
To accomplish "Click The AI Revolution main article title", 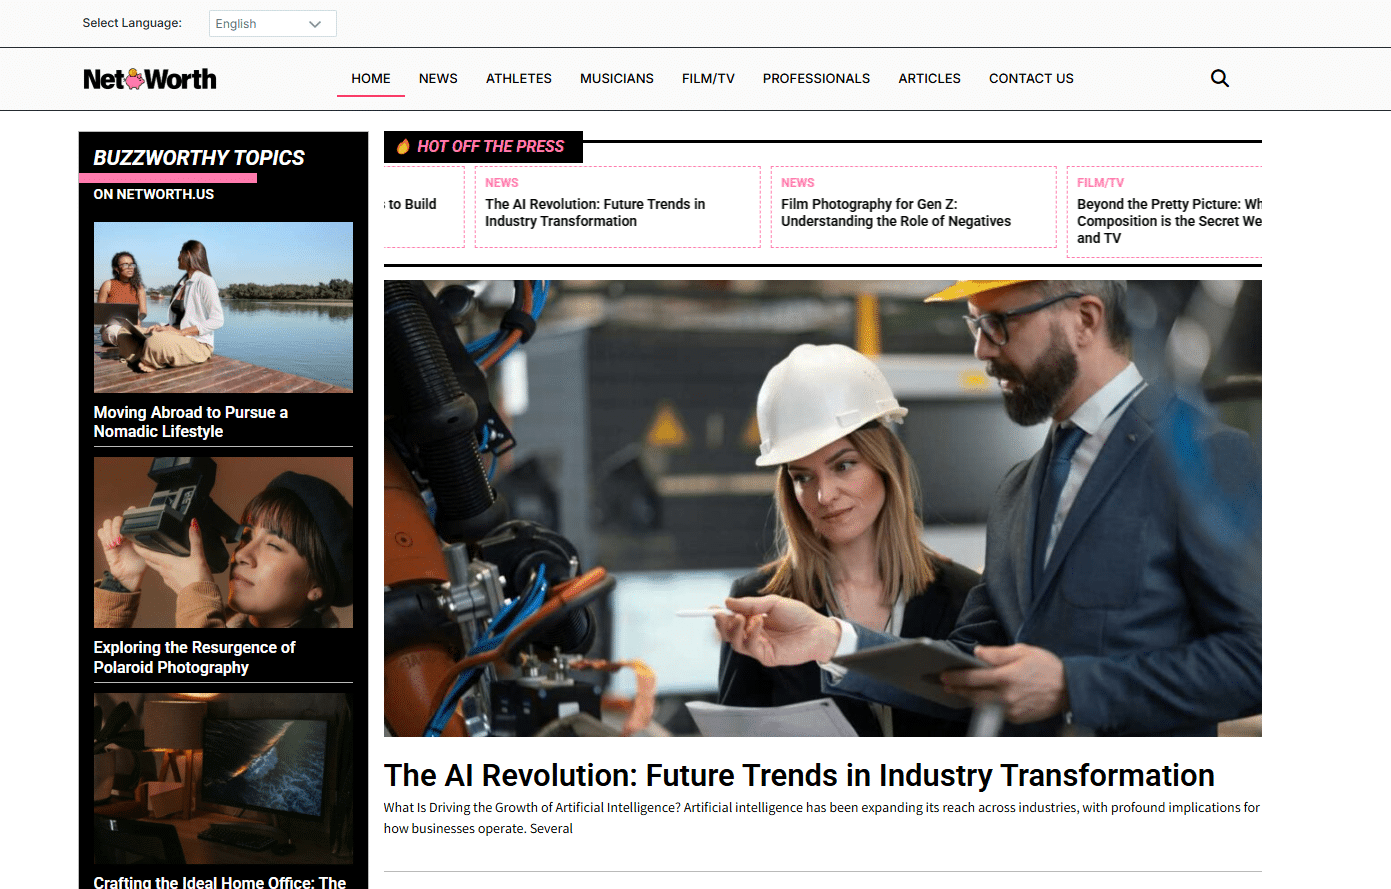I will 799,775.
